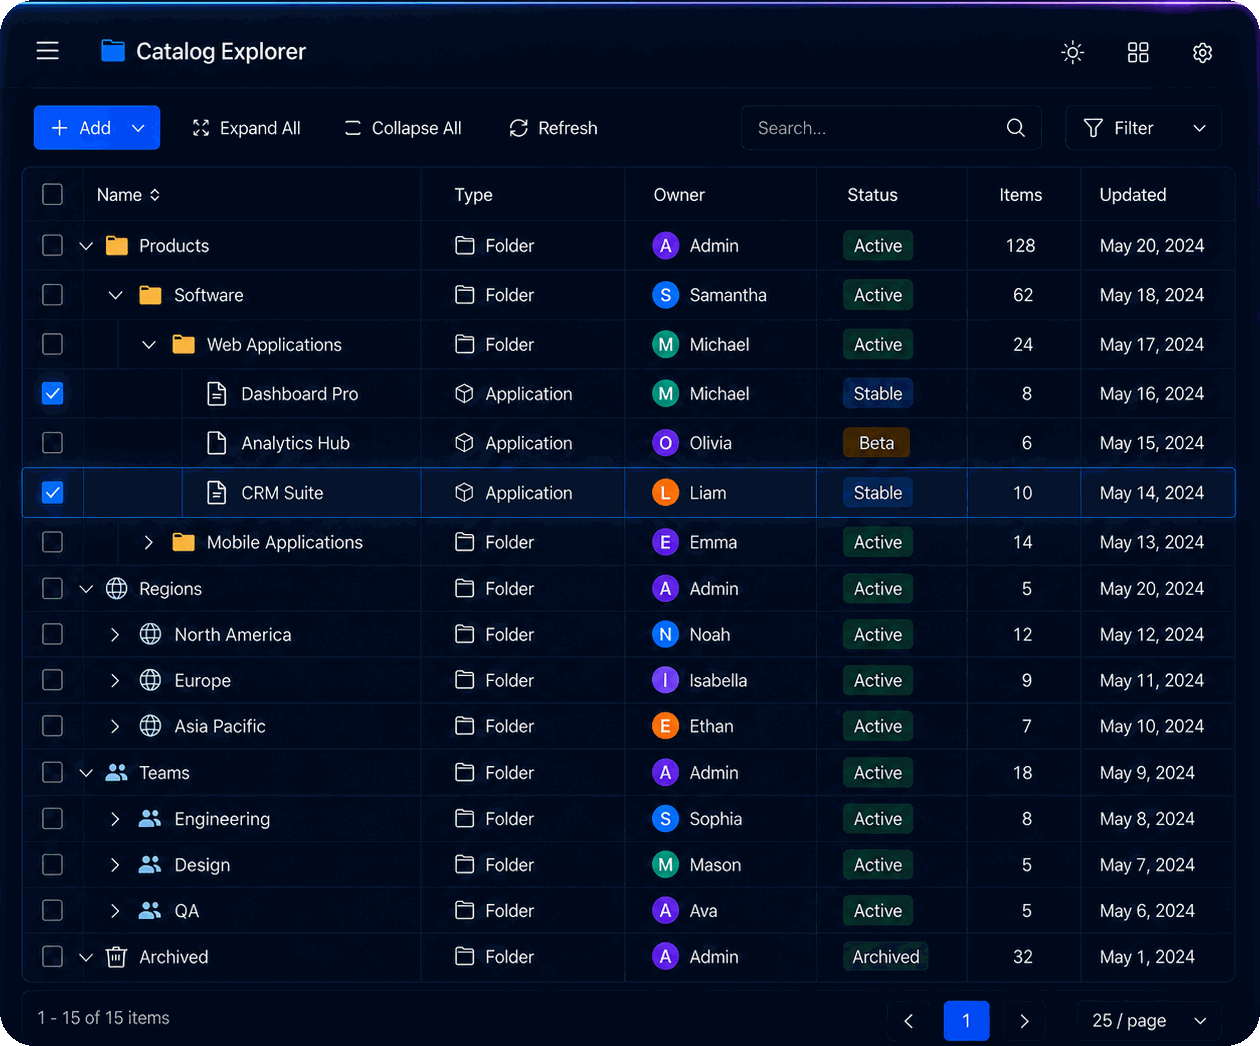
Task: Uncheck the Dashboard Pro checkbox
Action: pos(53,394)
